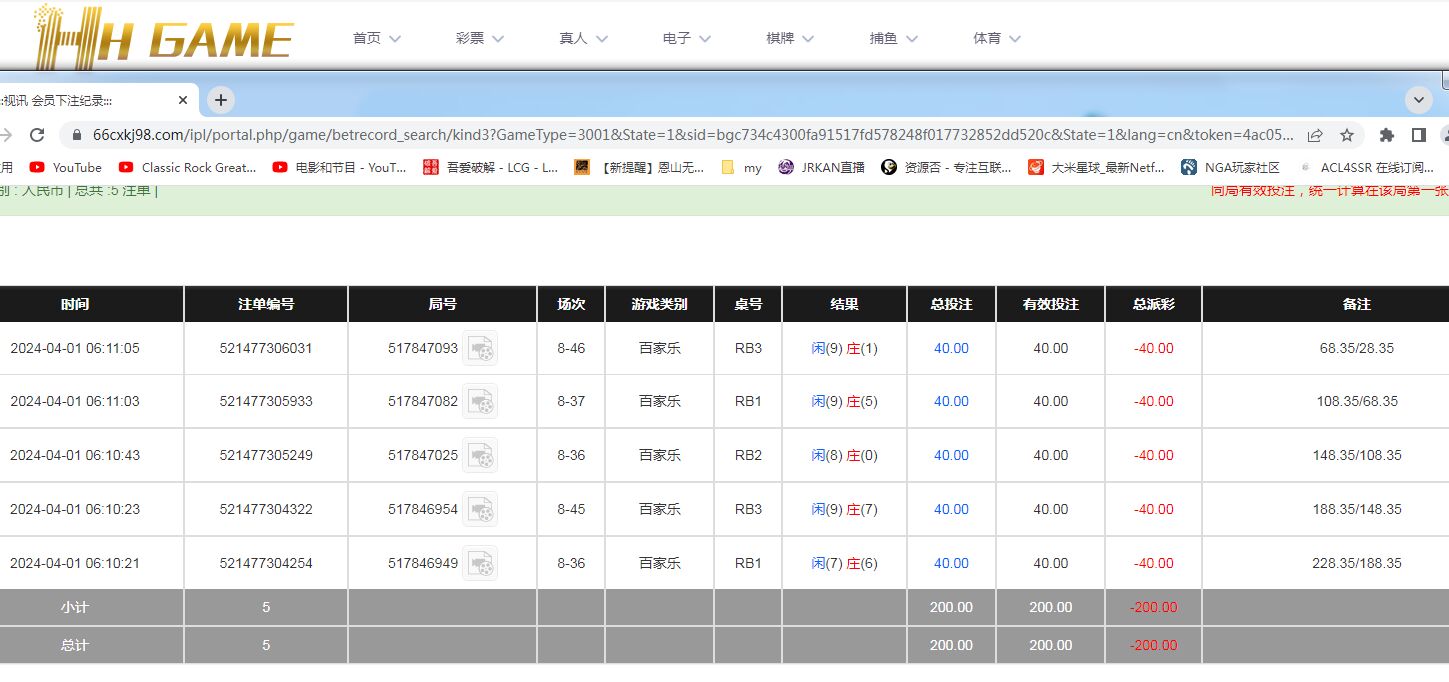1449x682 pixels.
Task: Click the 40.00 total bet link in first row
Action: coord(951,348)
